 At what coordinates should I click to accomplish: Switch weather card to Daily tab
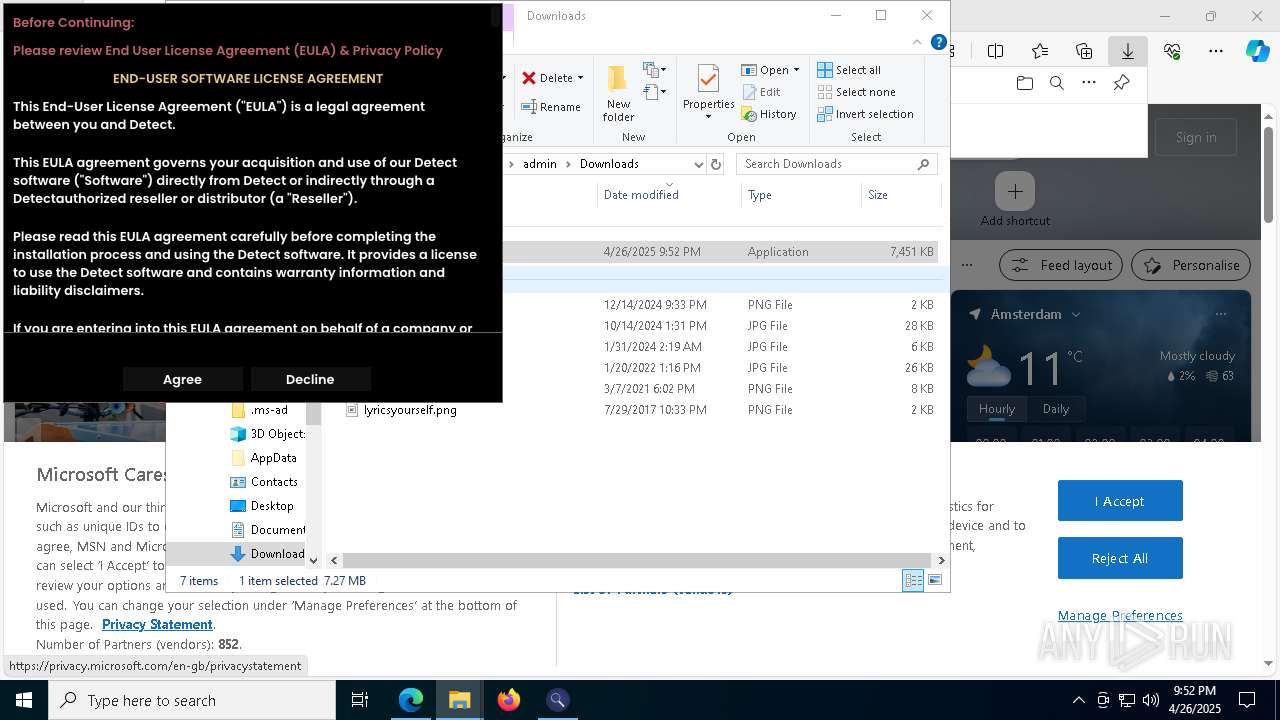(x=1056, y=409)
